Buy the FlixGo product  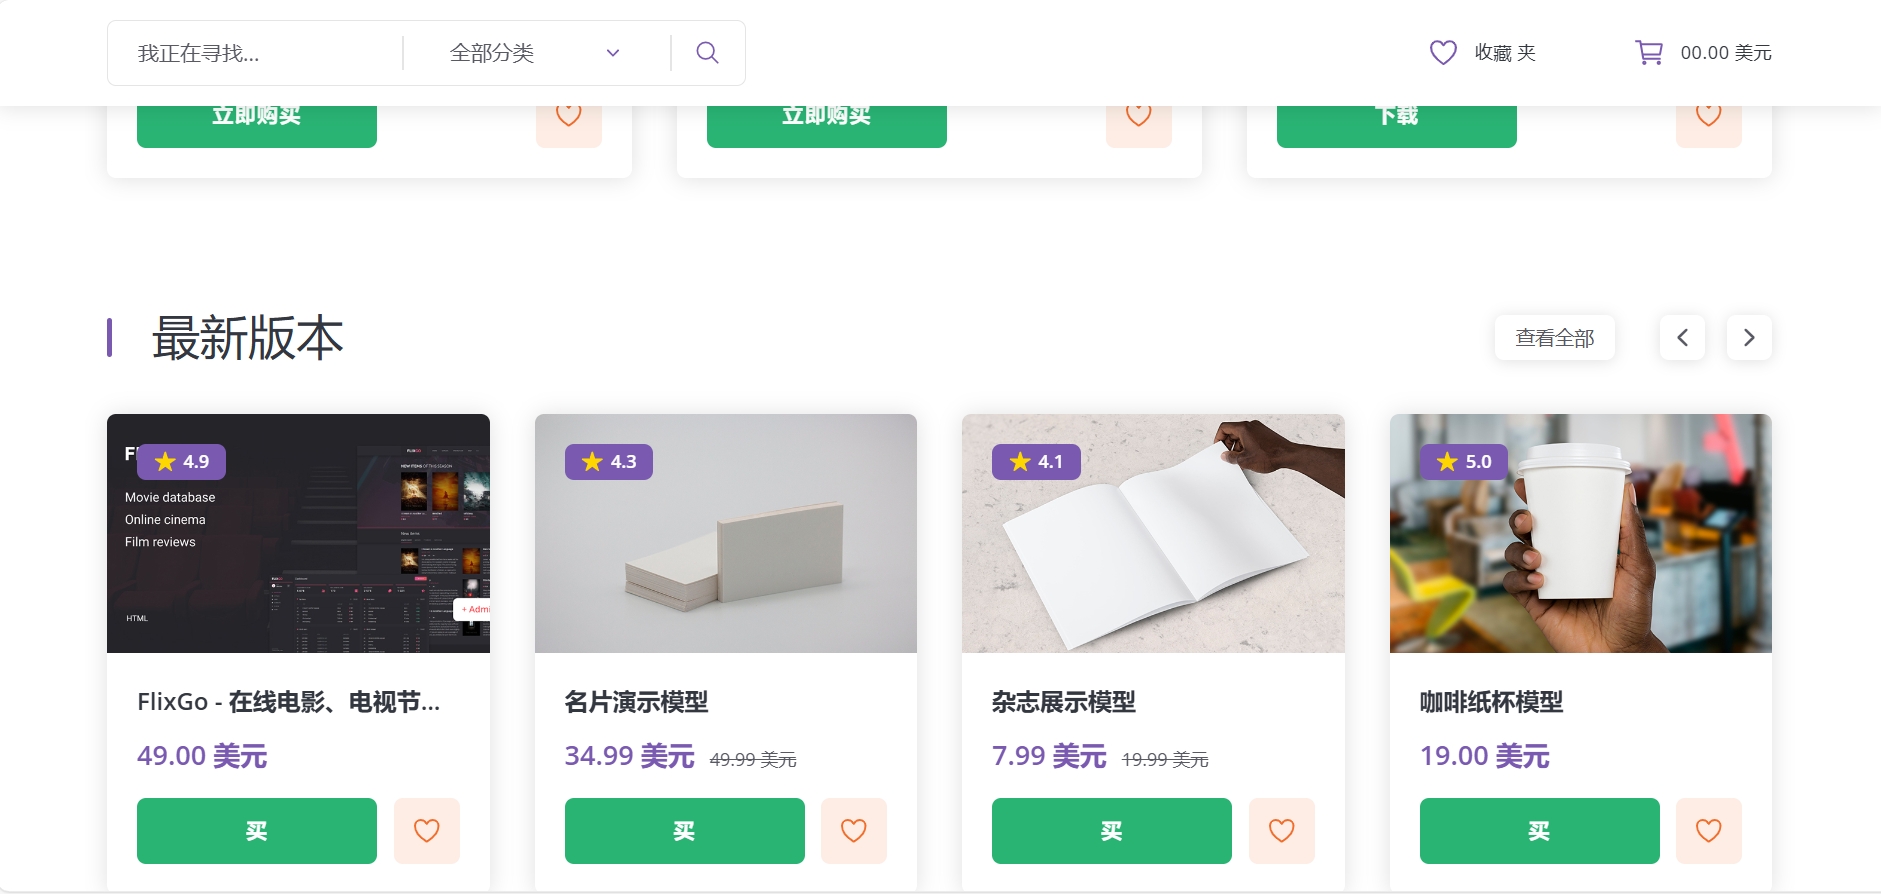pos(257,831)
